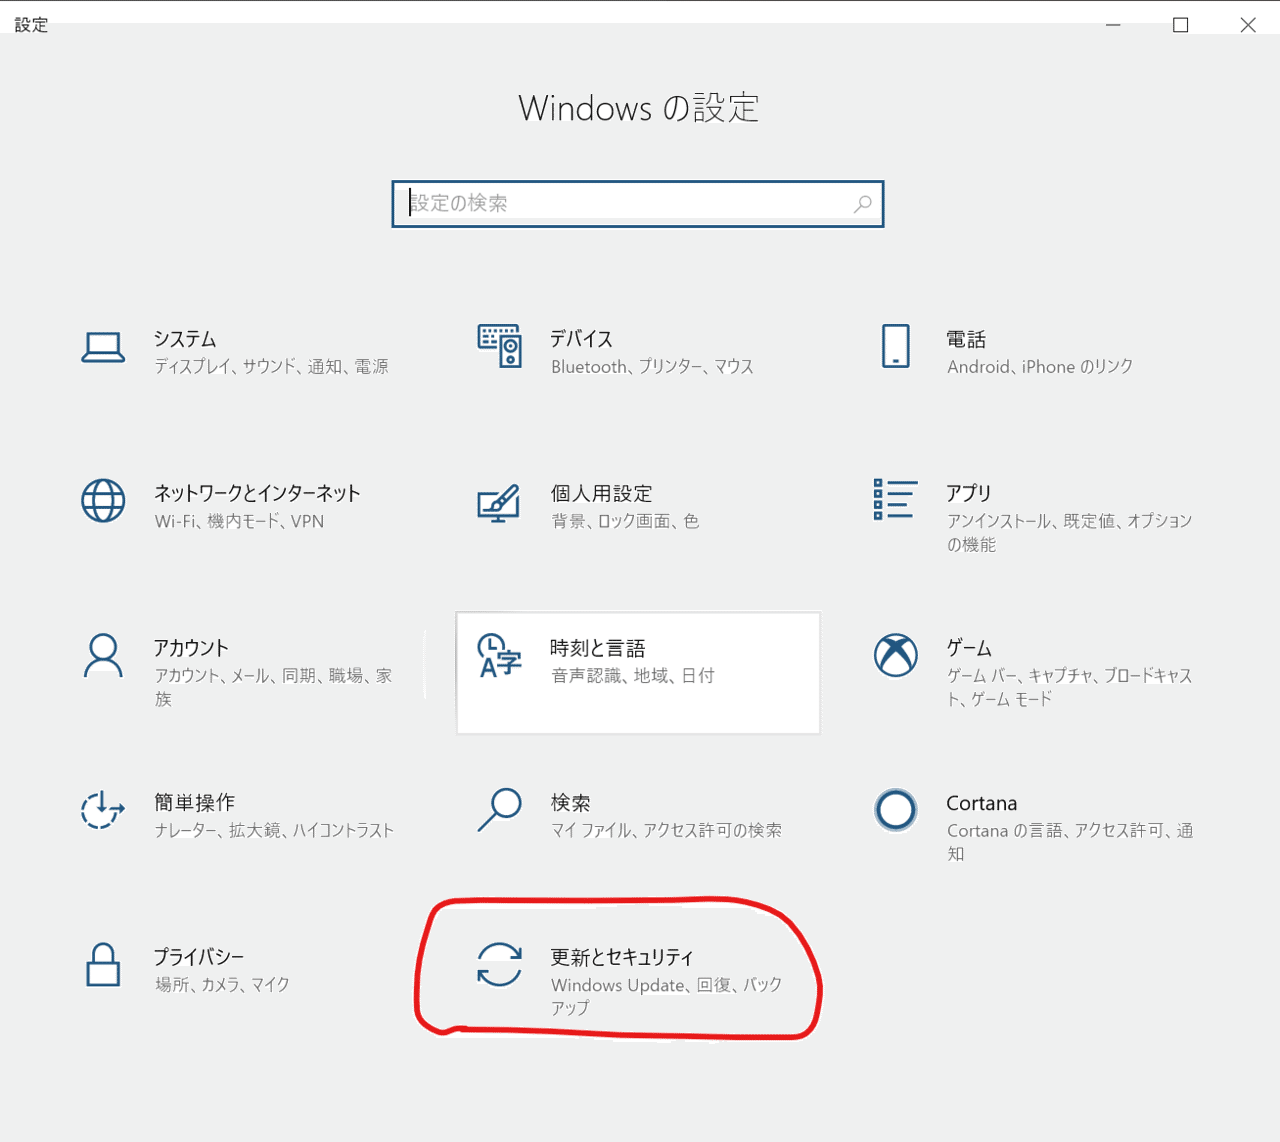Open the 電話 settings title
The width and height of the screenshot is (1280, 1142).
coord(966,339)
